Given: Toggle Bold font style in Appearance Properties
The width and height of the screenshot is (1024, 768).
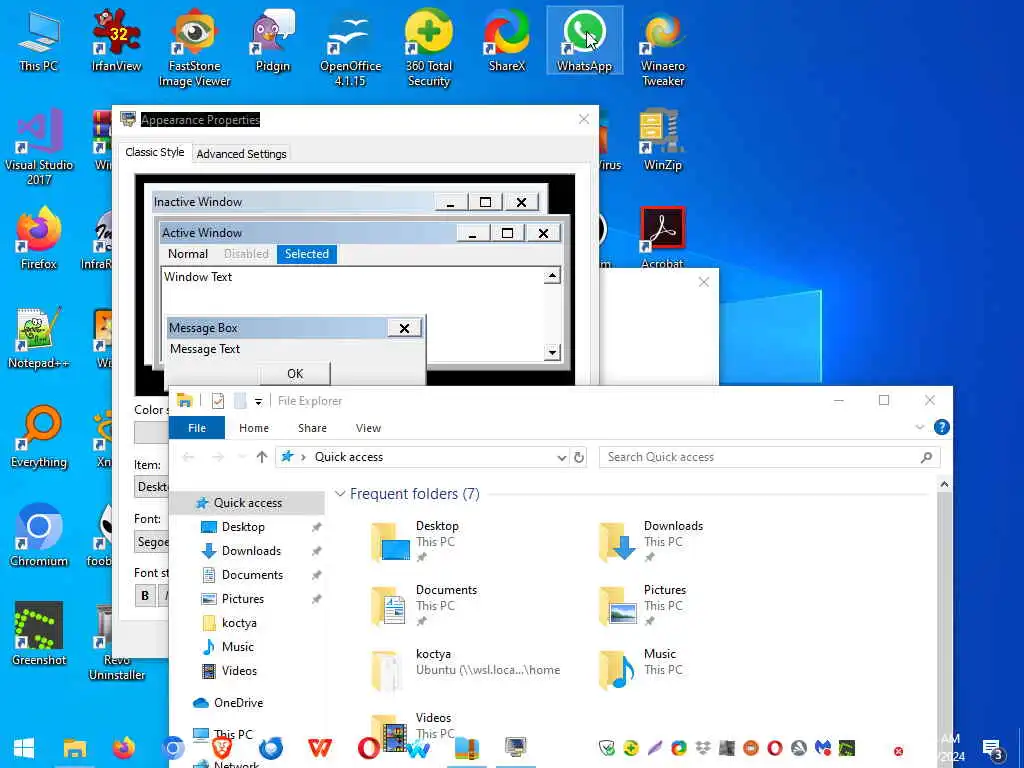Looking at the screenshot, I should point(145,596).
